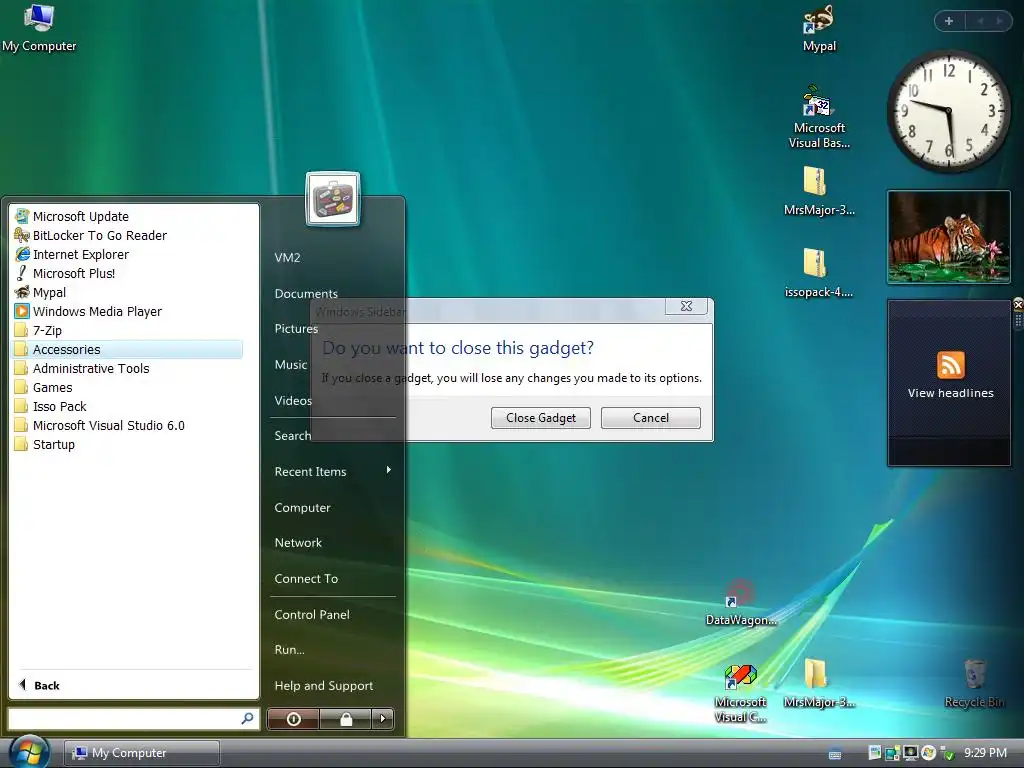Click the 9:29 PM taskbar clock

click(x=985, y=753)
